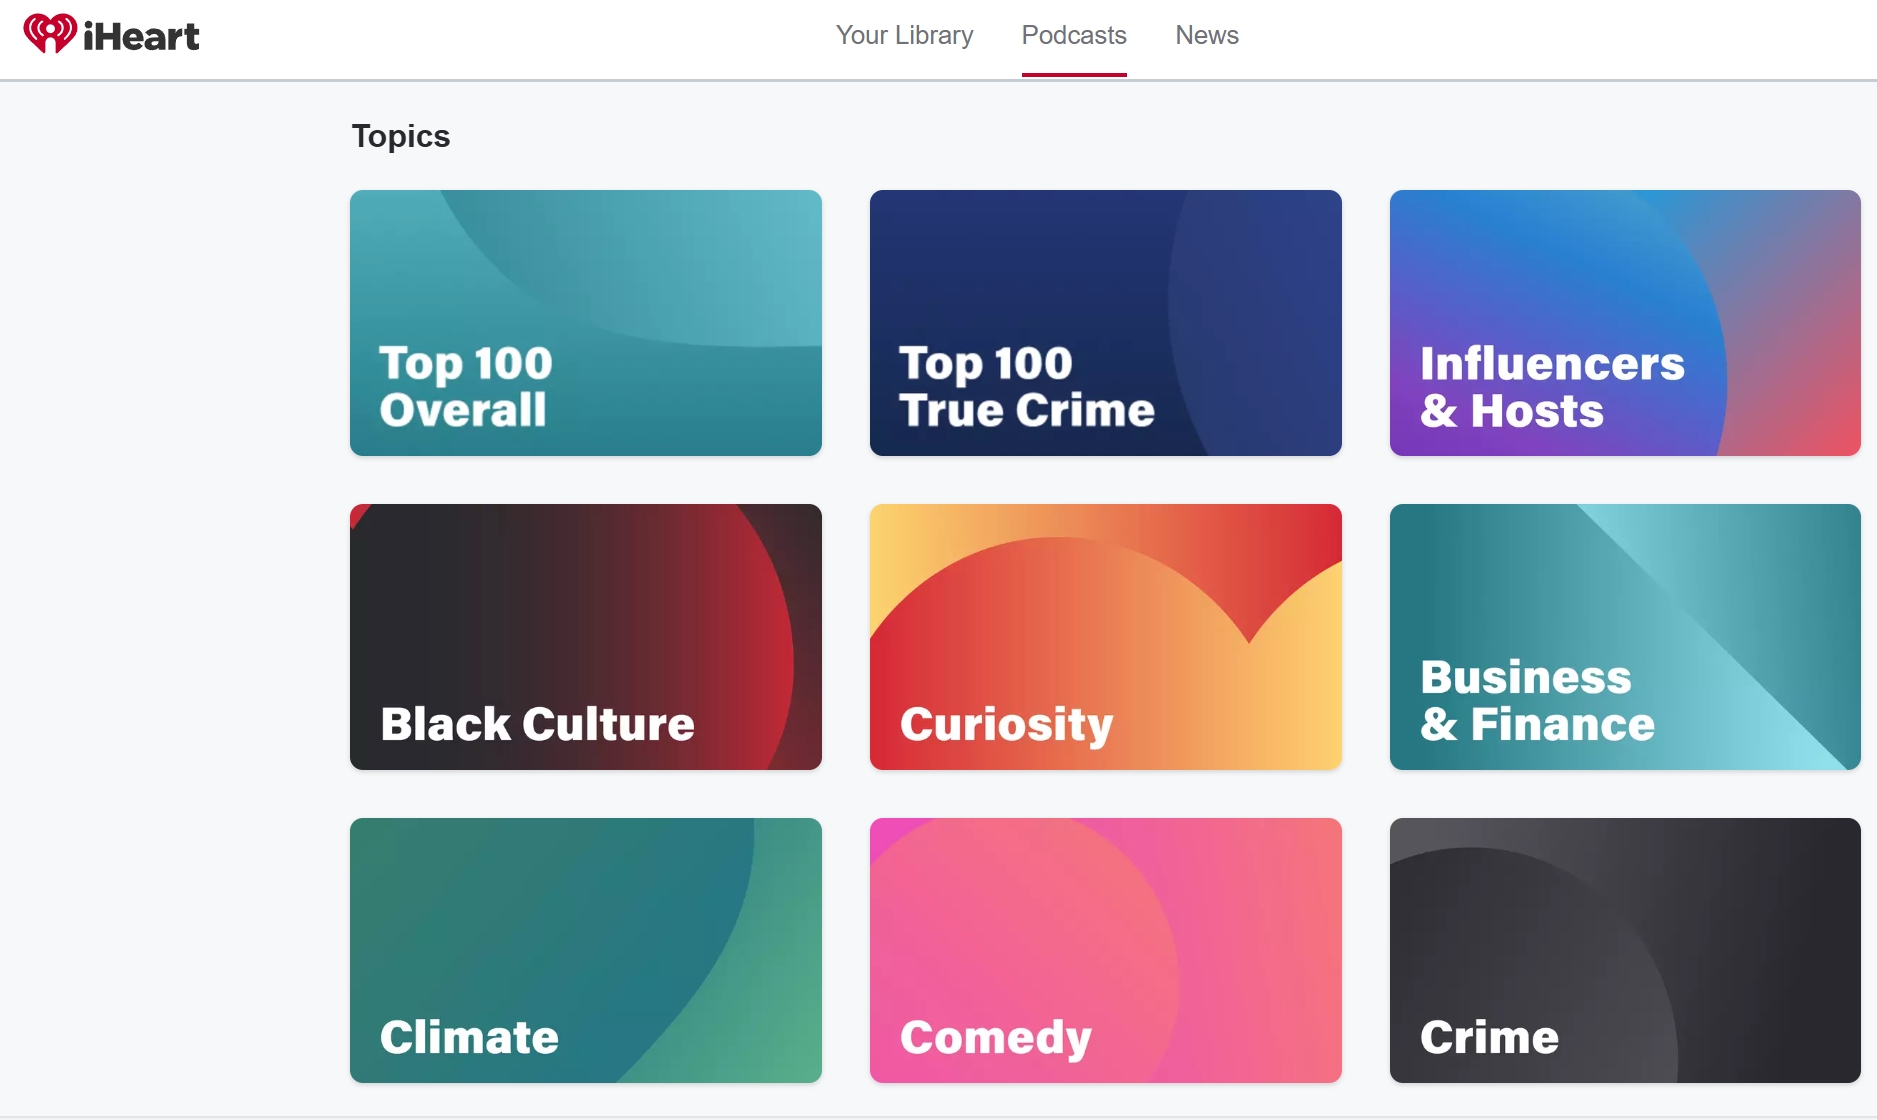Open the Comedy topic tile

click(1106, 950)
